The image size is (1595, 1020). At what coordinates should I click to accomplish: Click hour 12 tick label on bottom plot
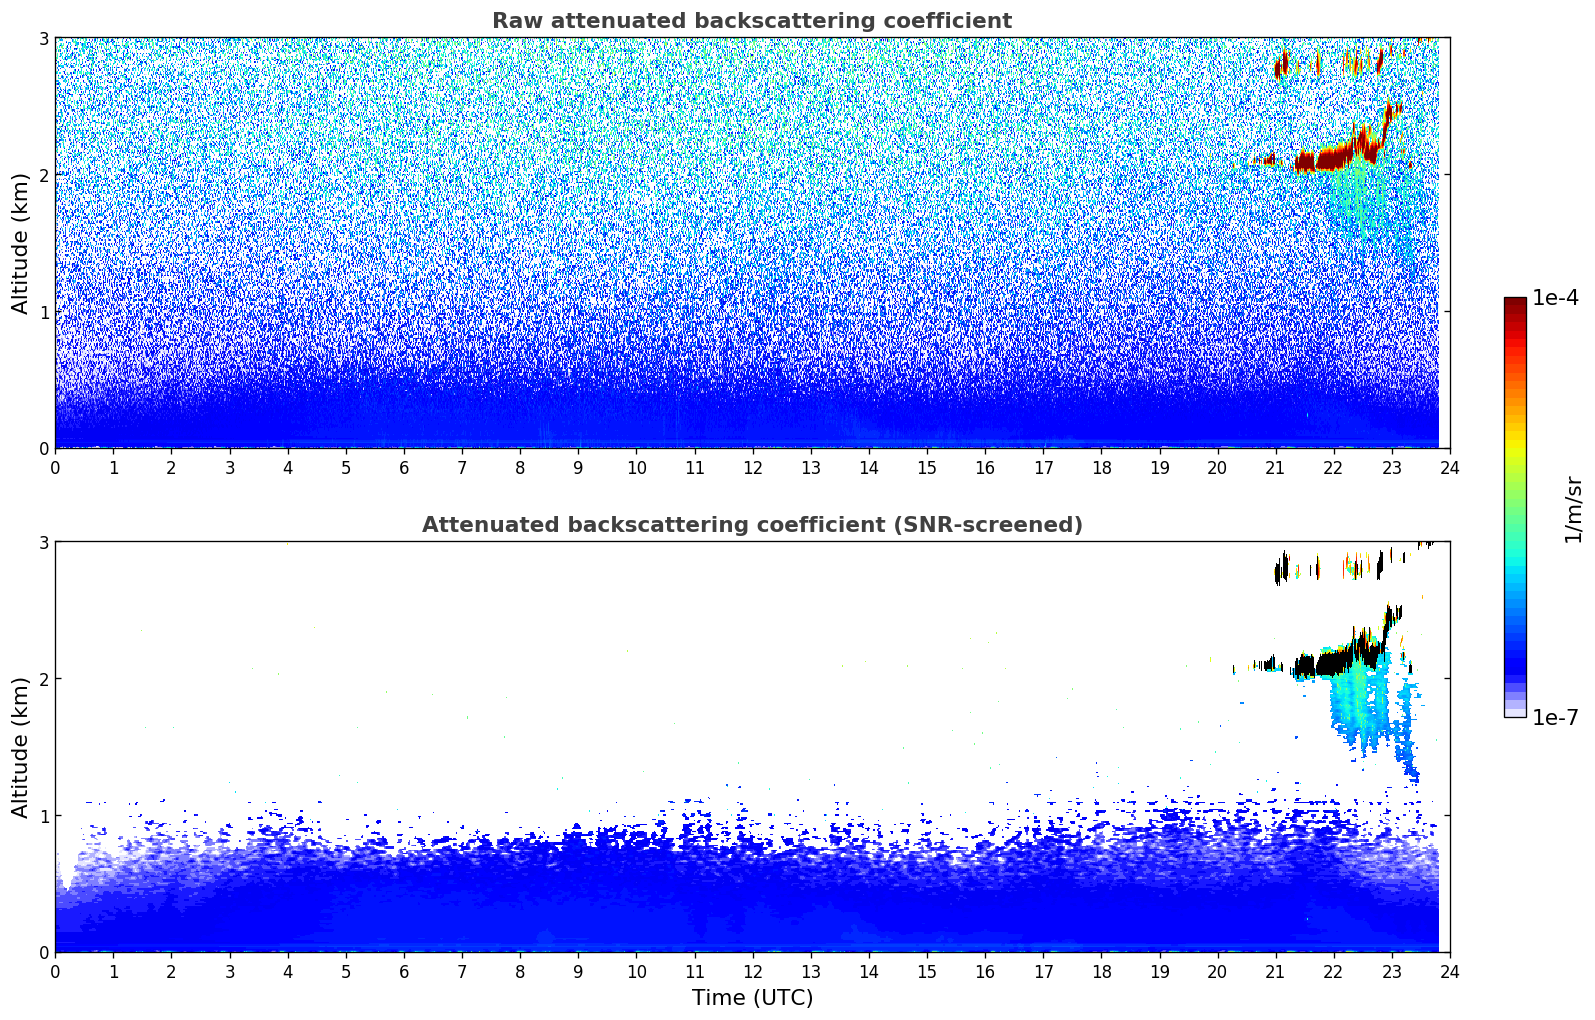pyautogui.click(x=752, y=972)
